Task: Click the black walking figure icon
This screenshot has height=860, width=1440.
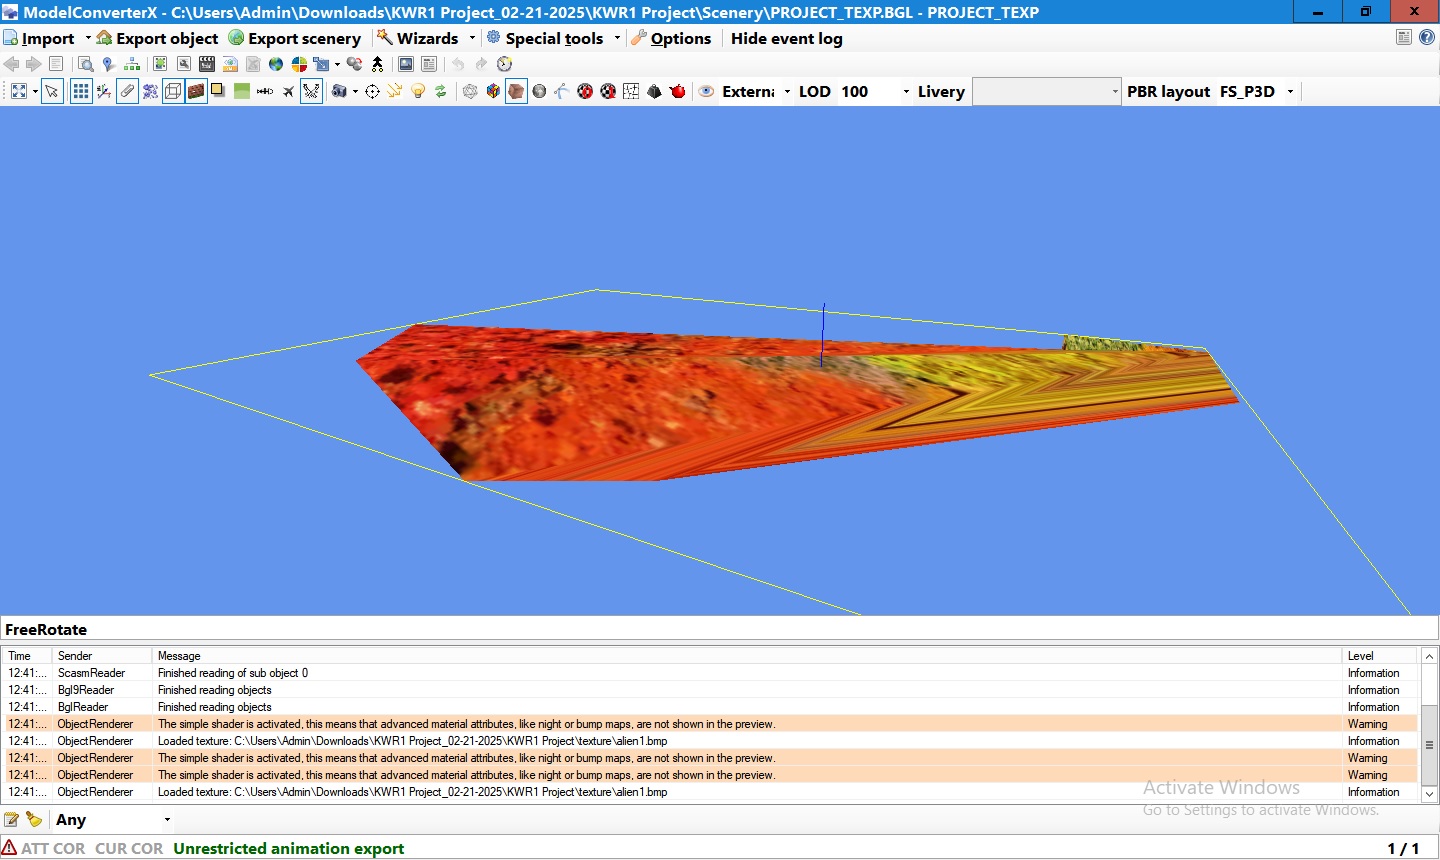Action: tap(378, 64)
